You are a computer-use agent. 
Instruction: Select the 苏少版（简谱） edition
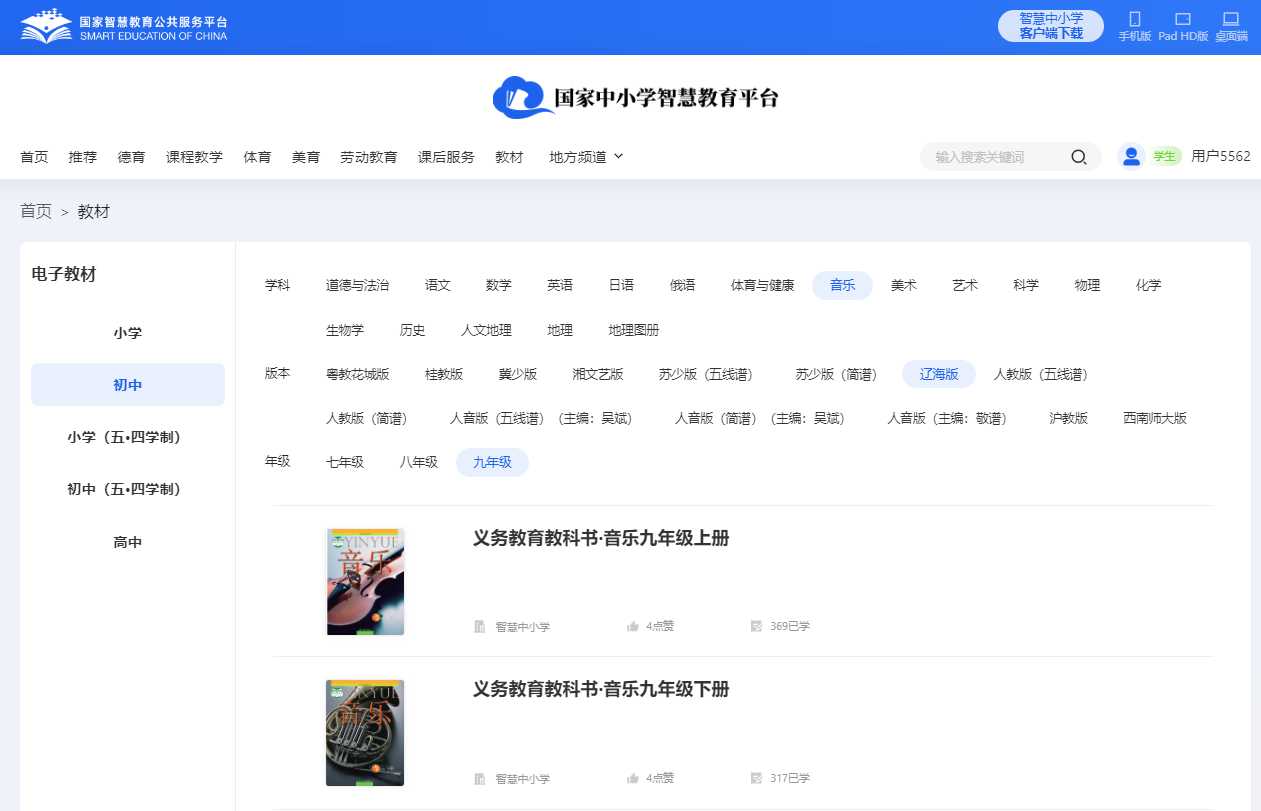click(836, 374)
